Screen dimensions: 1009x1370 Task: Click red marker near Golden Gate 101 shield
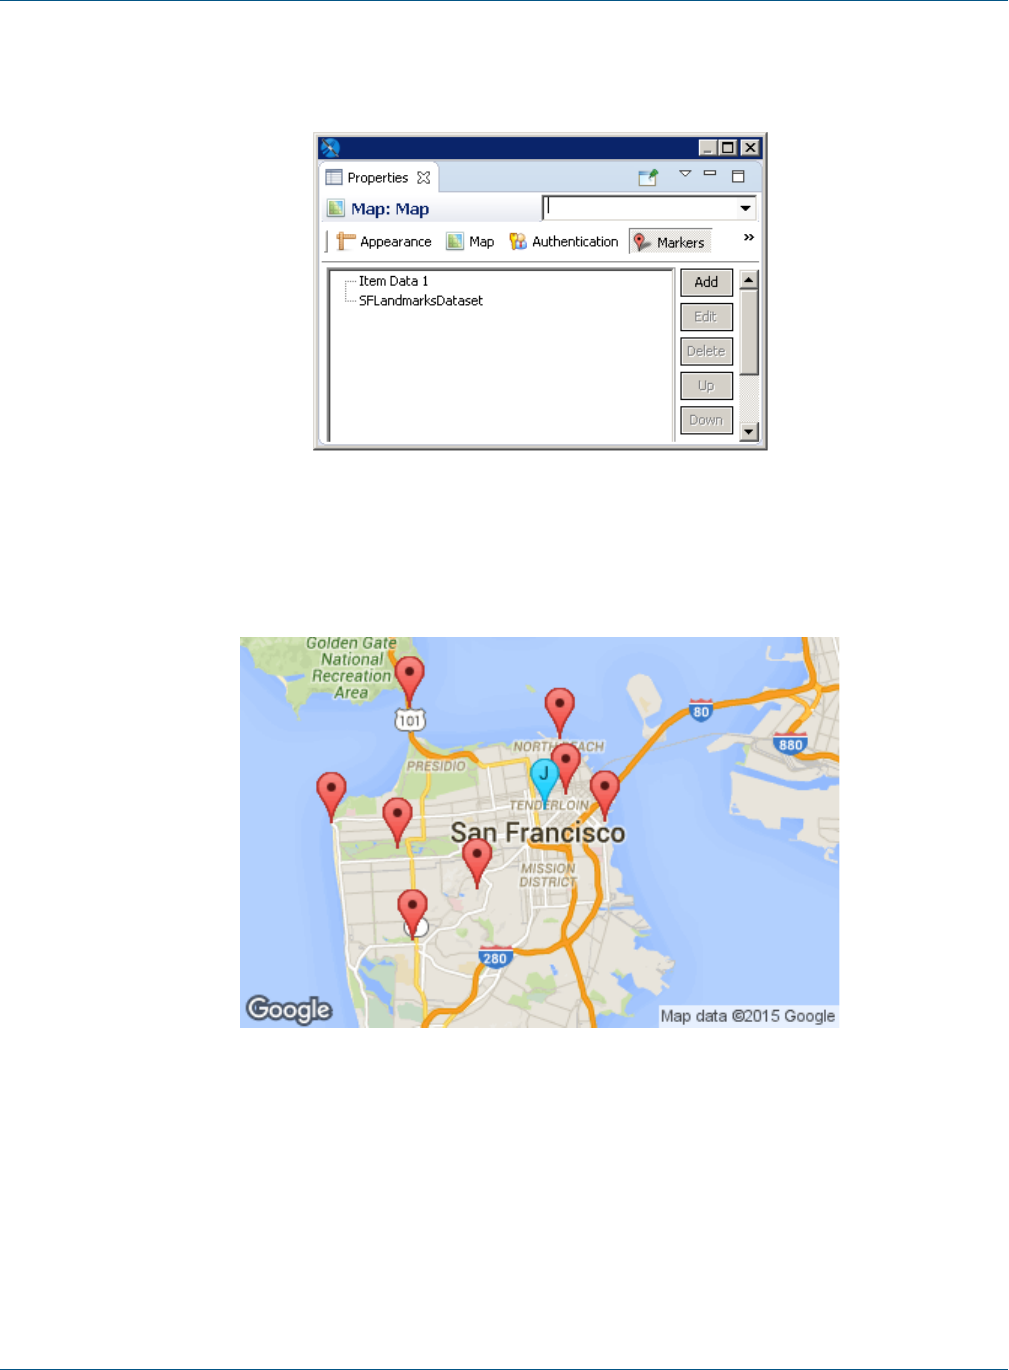coord(409,681)
